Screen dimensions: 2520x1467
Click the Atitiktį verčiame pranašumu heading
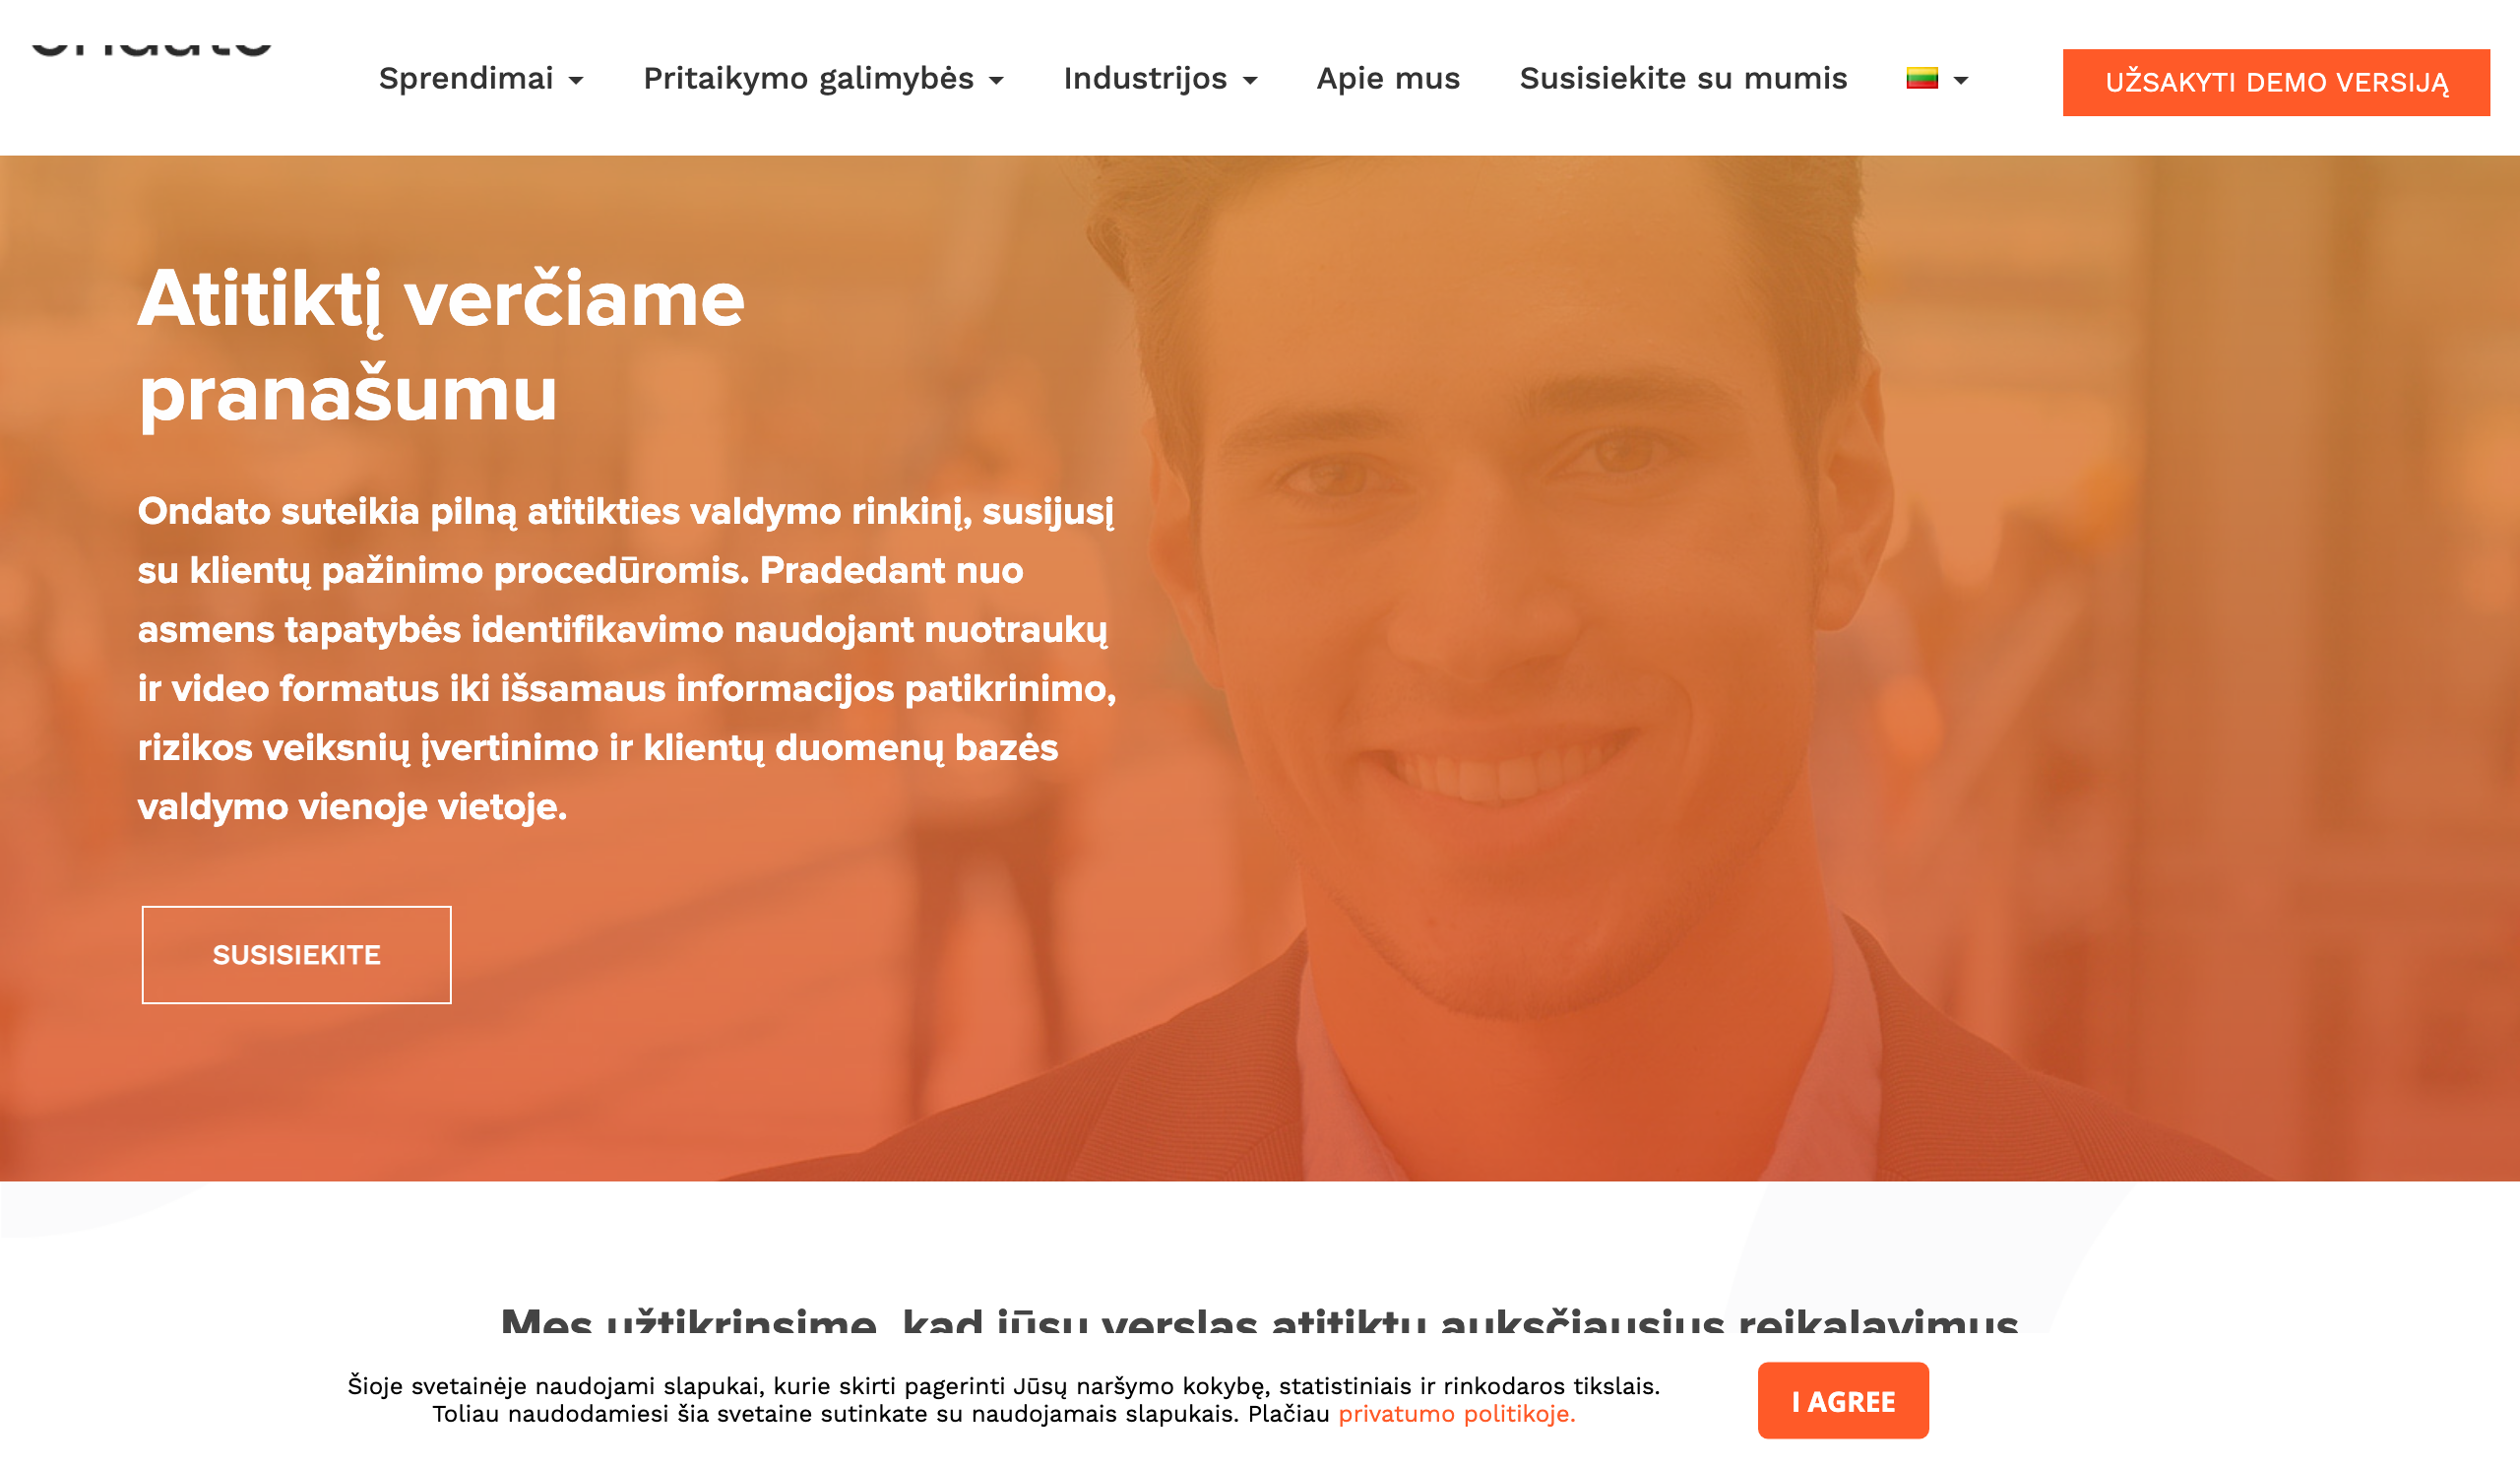[441, 345]
